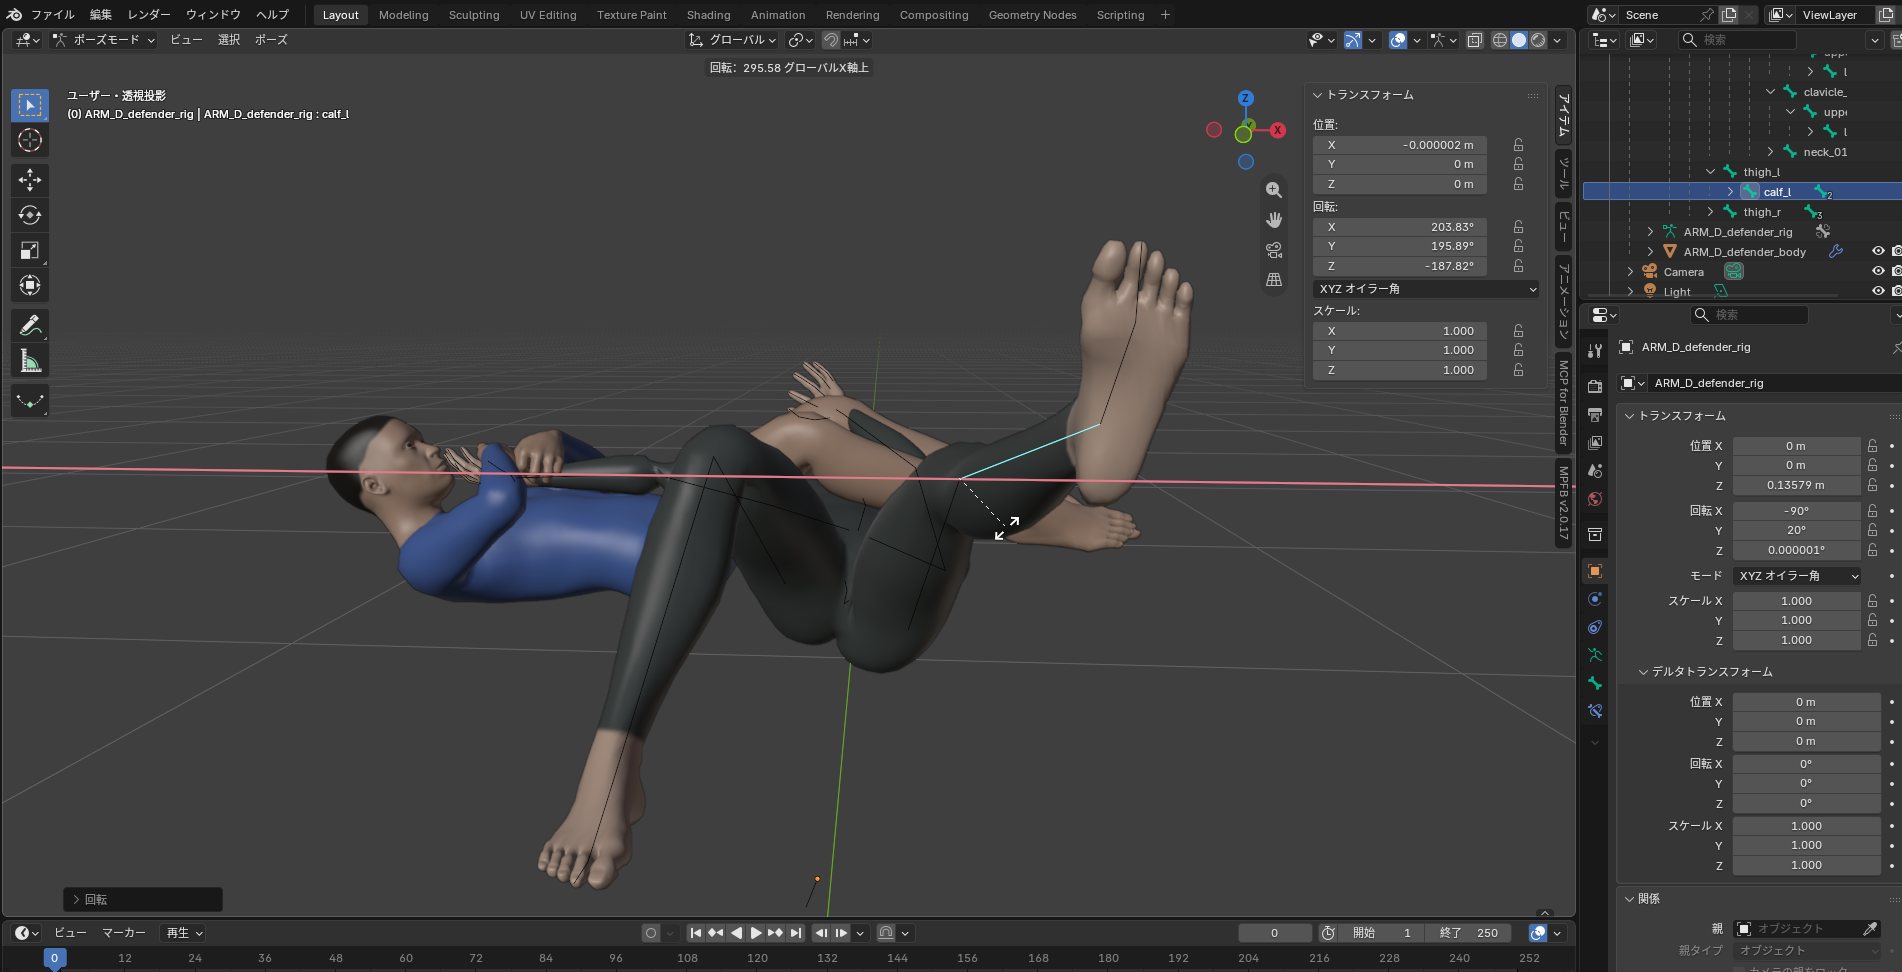Toggle visibility of ARM_D_defender_body

point(1878,252)
